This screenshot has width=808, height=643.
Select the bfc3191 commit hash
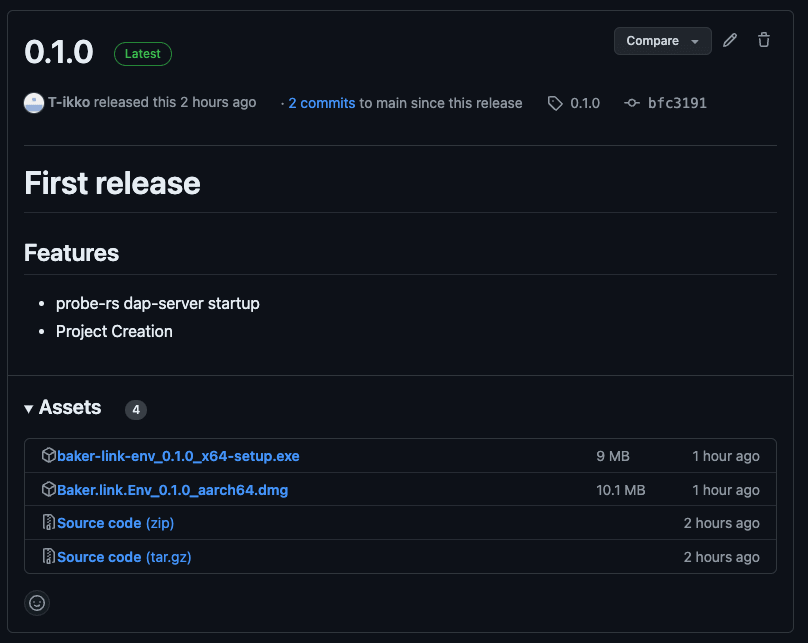678,103
